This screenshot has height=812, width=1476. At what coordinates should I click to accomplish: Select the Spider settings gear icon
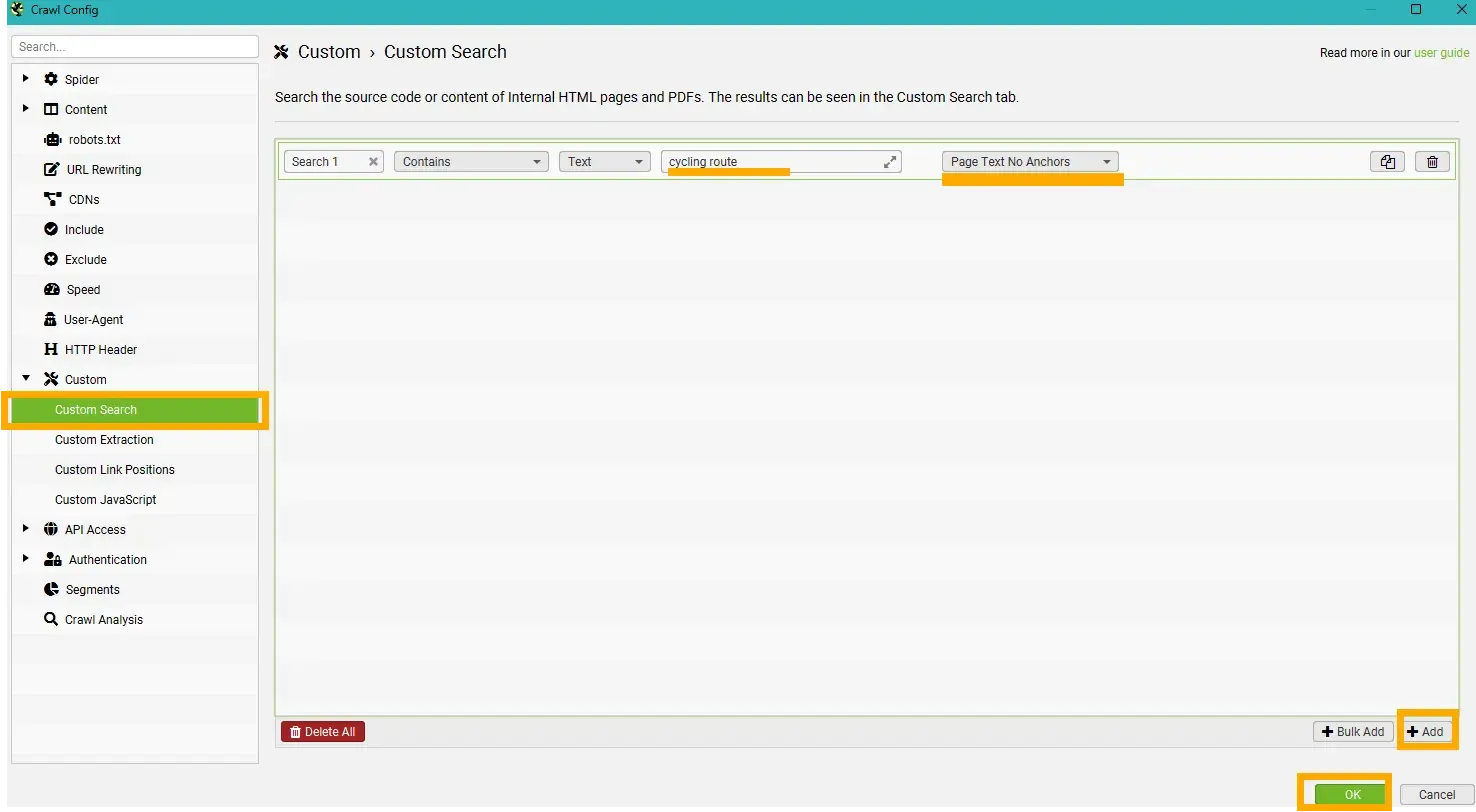coord(50,79)
